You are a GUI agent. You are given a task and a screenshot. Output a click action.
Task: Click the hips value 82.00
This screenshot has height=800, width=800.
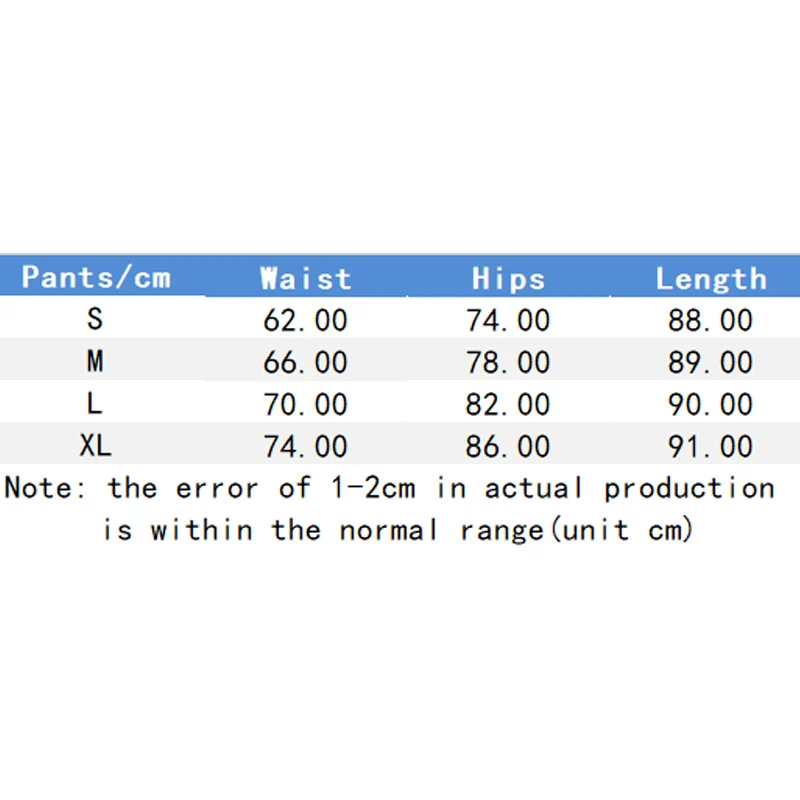tap(508, 404)
